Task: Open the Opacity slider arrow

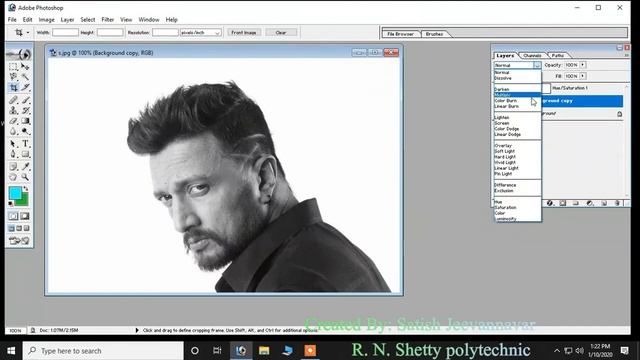Action: (582, 65)
